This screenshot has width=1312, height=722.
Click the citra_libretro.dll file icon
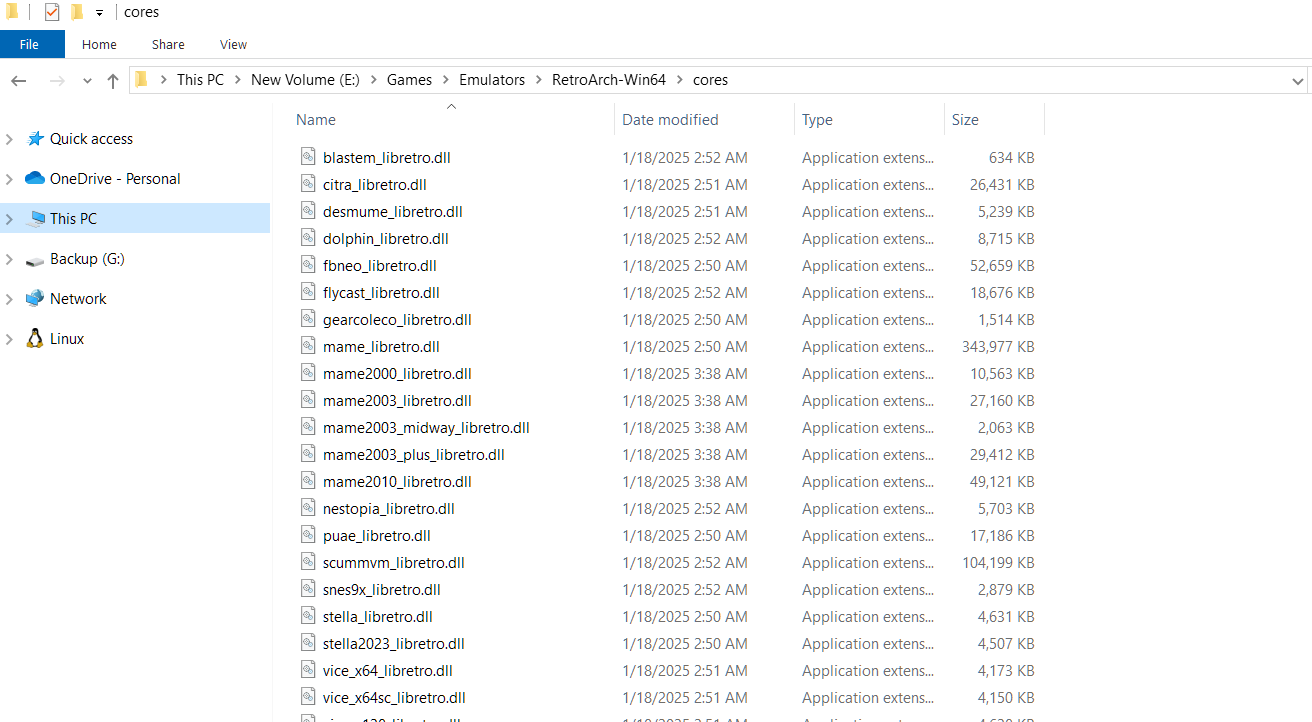click(307, 184)
